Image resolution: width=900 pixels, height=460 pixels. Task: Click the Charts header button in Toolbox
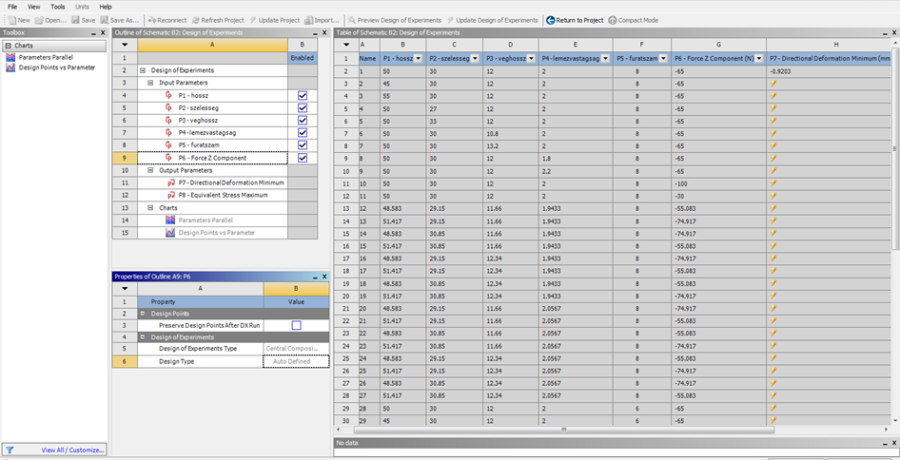(x=55, y=45)
